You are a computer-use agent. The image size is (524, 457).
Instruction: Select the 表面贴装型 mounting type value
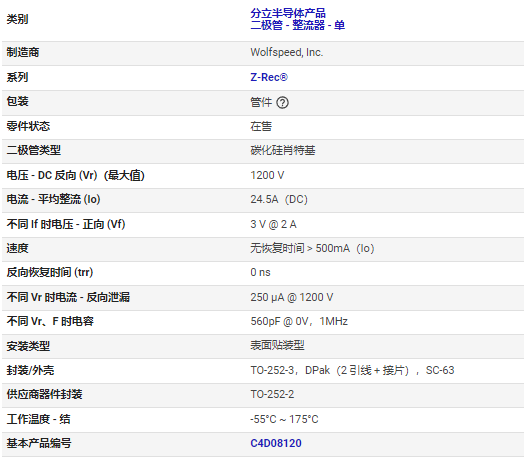pos(277,345)
